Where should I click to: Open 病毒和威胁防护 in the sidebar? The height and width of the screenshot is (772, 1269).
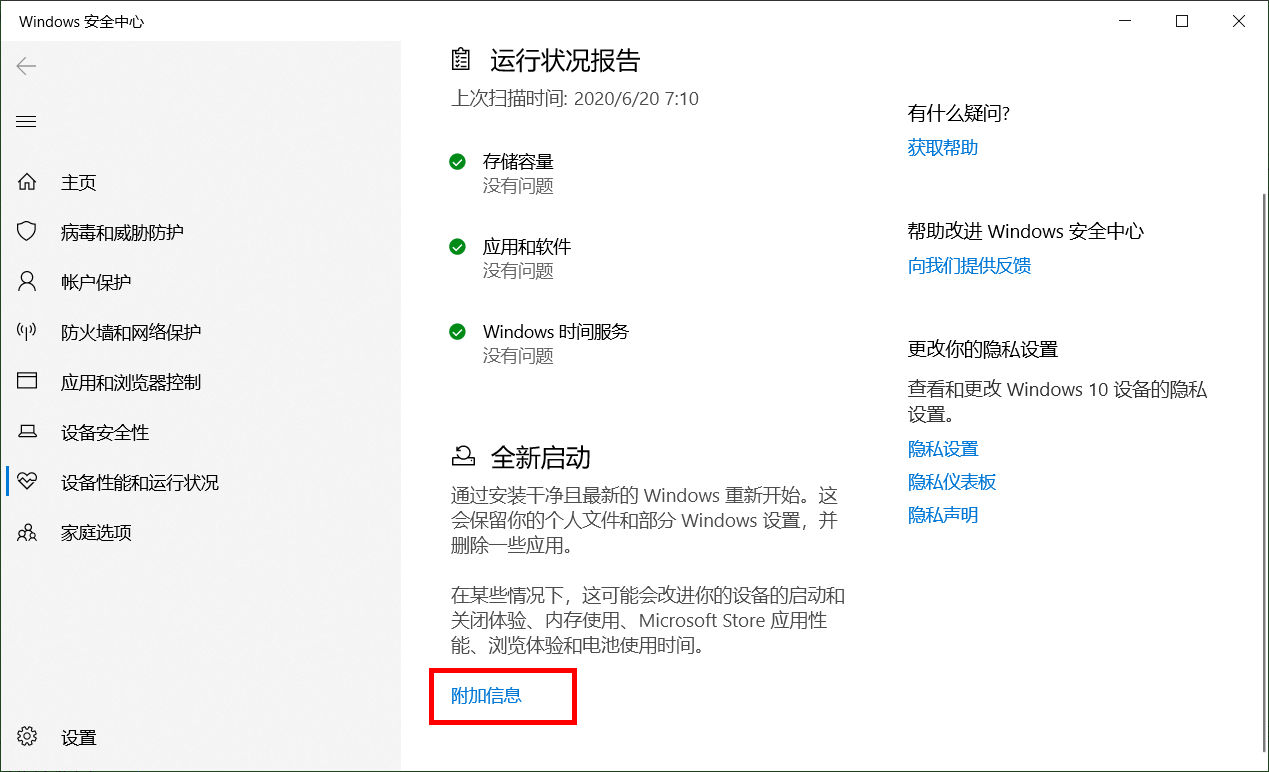point(107,231)
